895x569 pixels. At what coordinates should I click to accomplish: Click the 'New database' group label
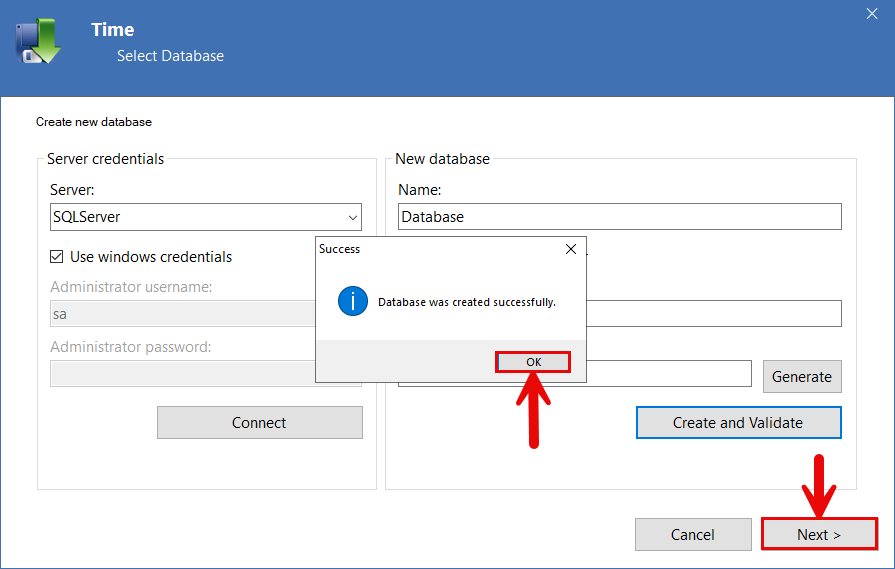pyautogui.click(x=442, y=159)
